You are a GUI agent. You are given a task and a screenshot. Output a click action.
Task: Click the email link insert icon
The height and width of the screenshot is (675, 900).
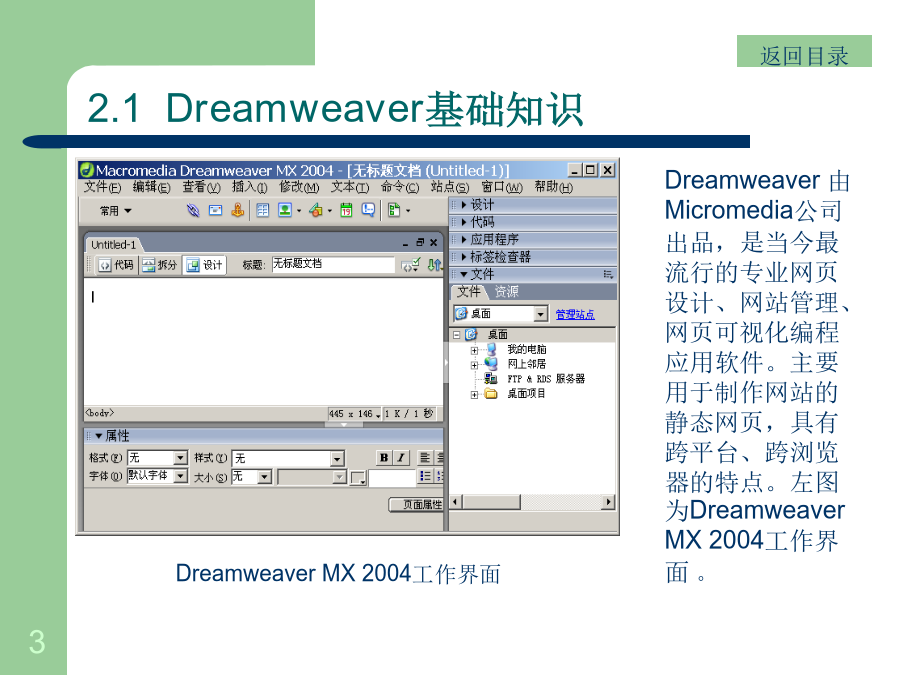(215, 211)
